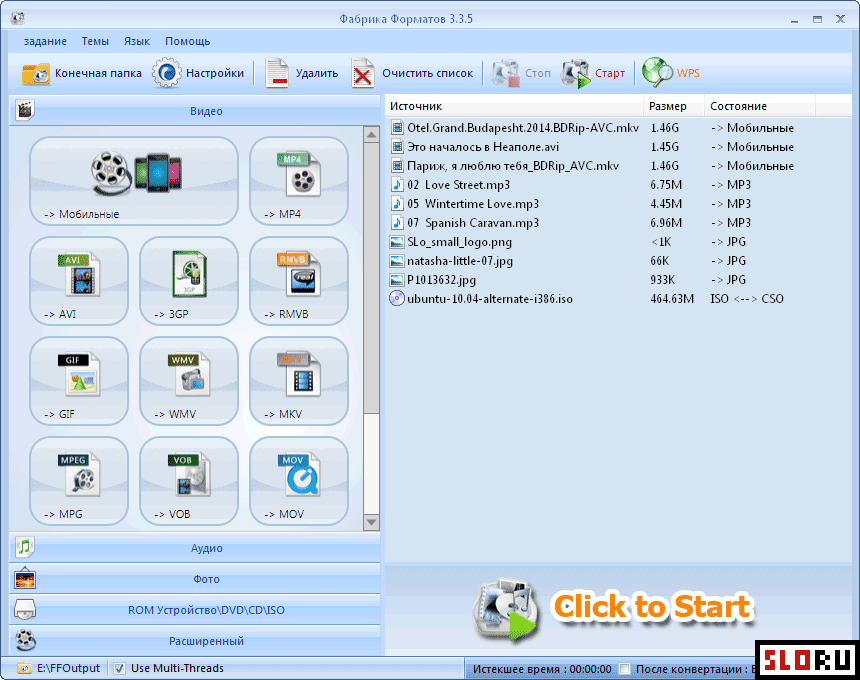Image resolution: width=860 pixels, height=680 pixels.
Task: Click the Старт start conversion icon
Action: (x=576, y=73)
